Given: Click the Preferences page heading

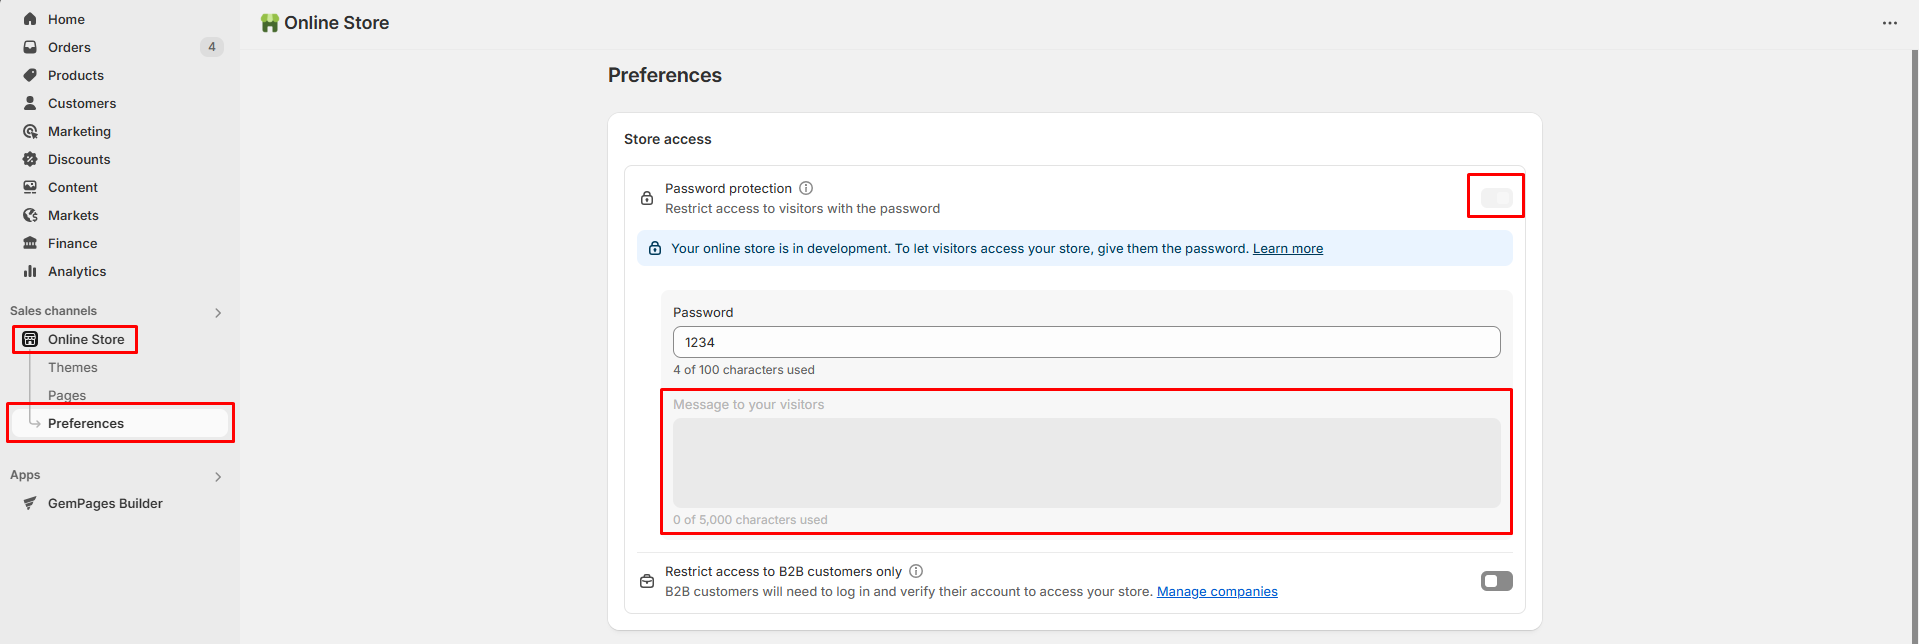Looking at the screenshot, I should (664, 75).
